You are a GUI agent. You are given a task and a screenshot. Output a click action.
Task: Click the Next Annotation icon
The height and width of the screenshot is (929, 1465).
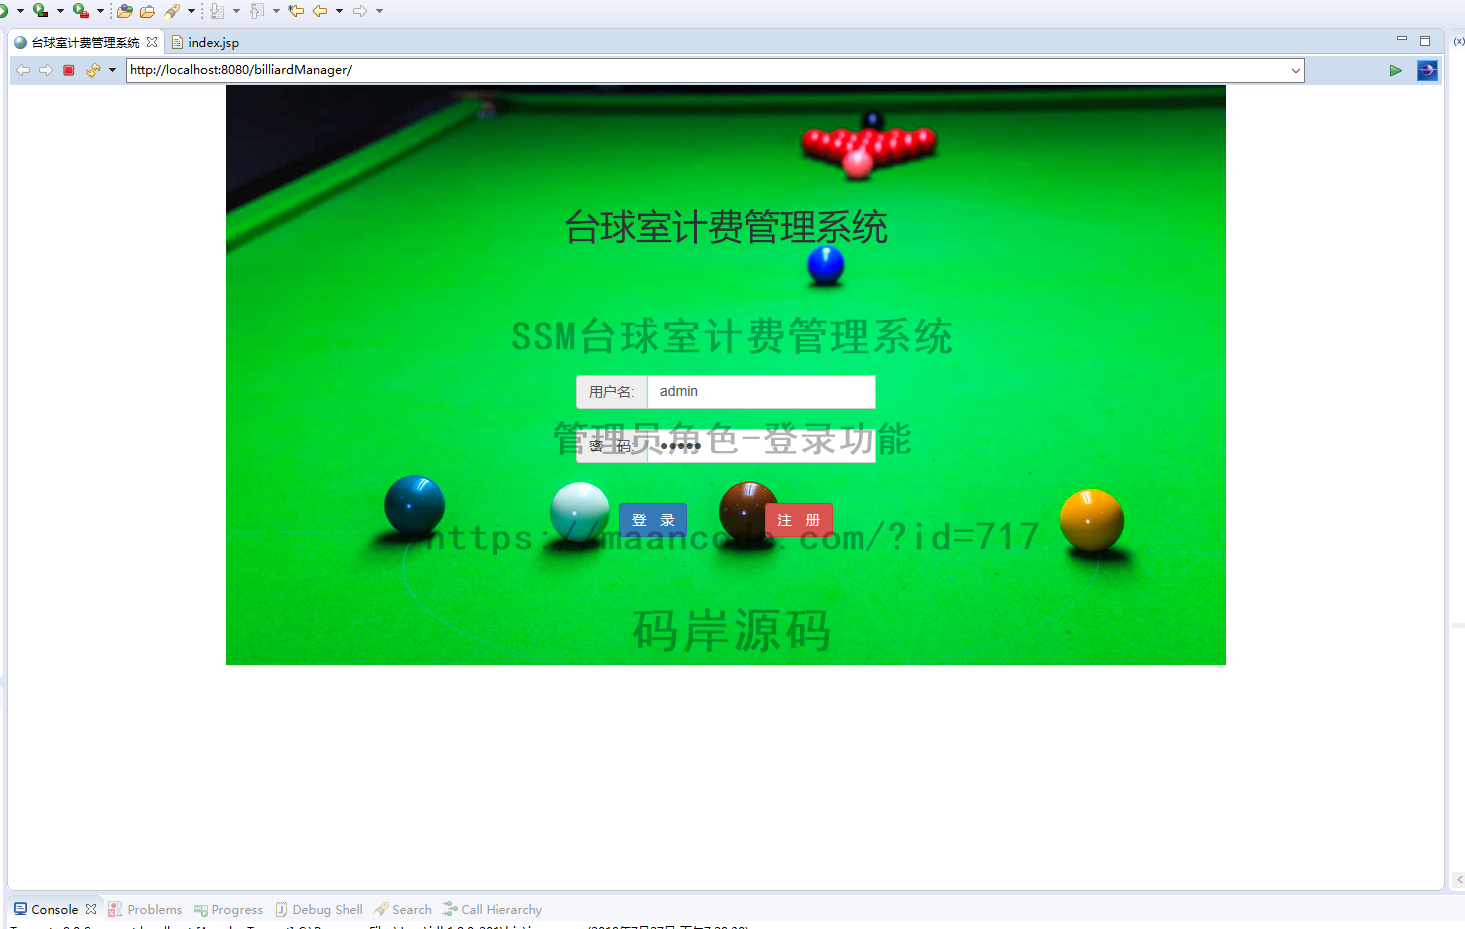(x=217, y=11)
